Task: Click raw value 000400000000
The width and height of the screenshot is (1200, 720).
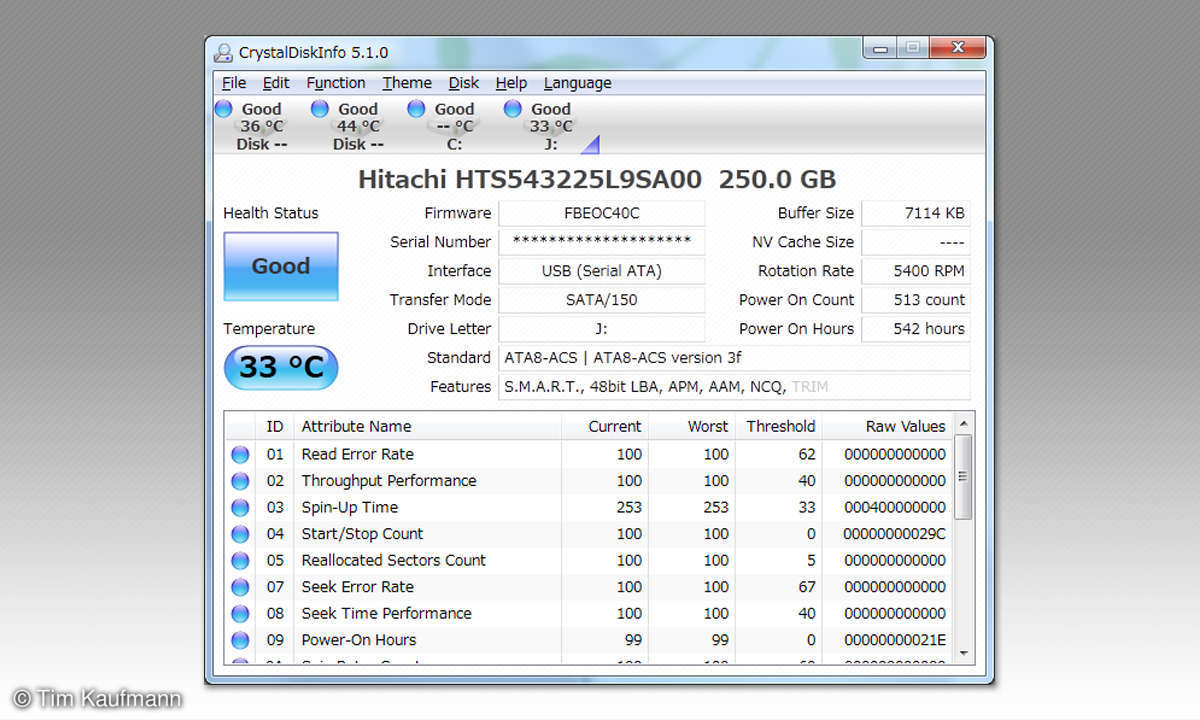Action: tap(894, 507)
